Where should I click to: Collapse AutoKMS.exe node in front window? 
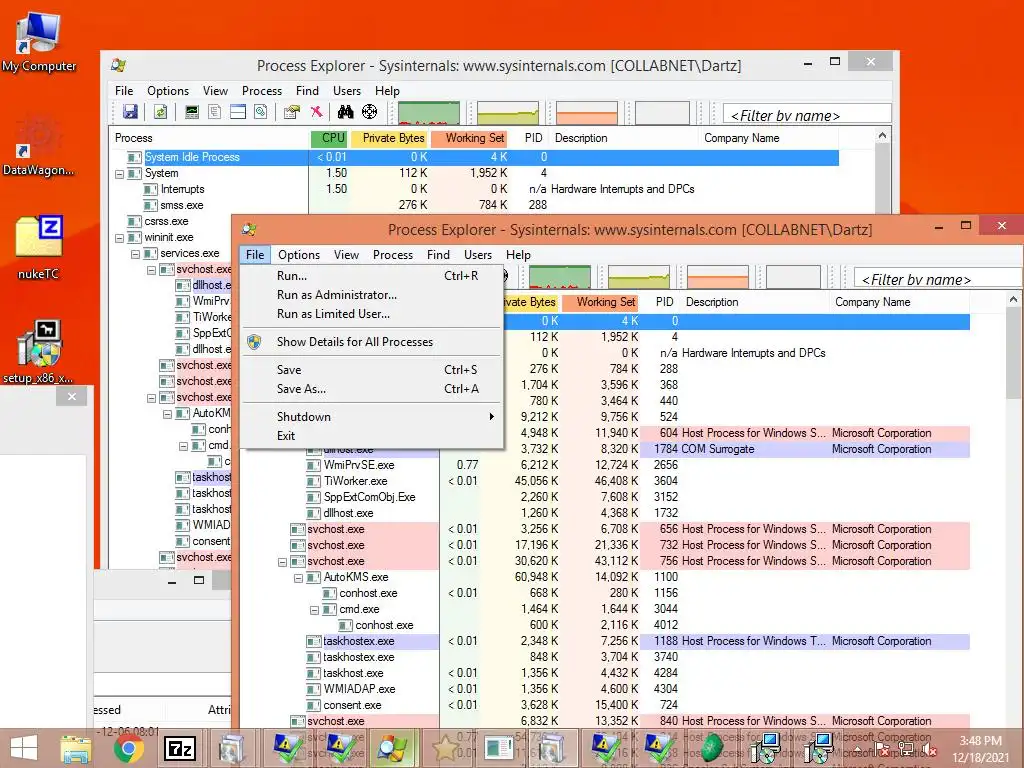[298, 577]
